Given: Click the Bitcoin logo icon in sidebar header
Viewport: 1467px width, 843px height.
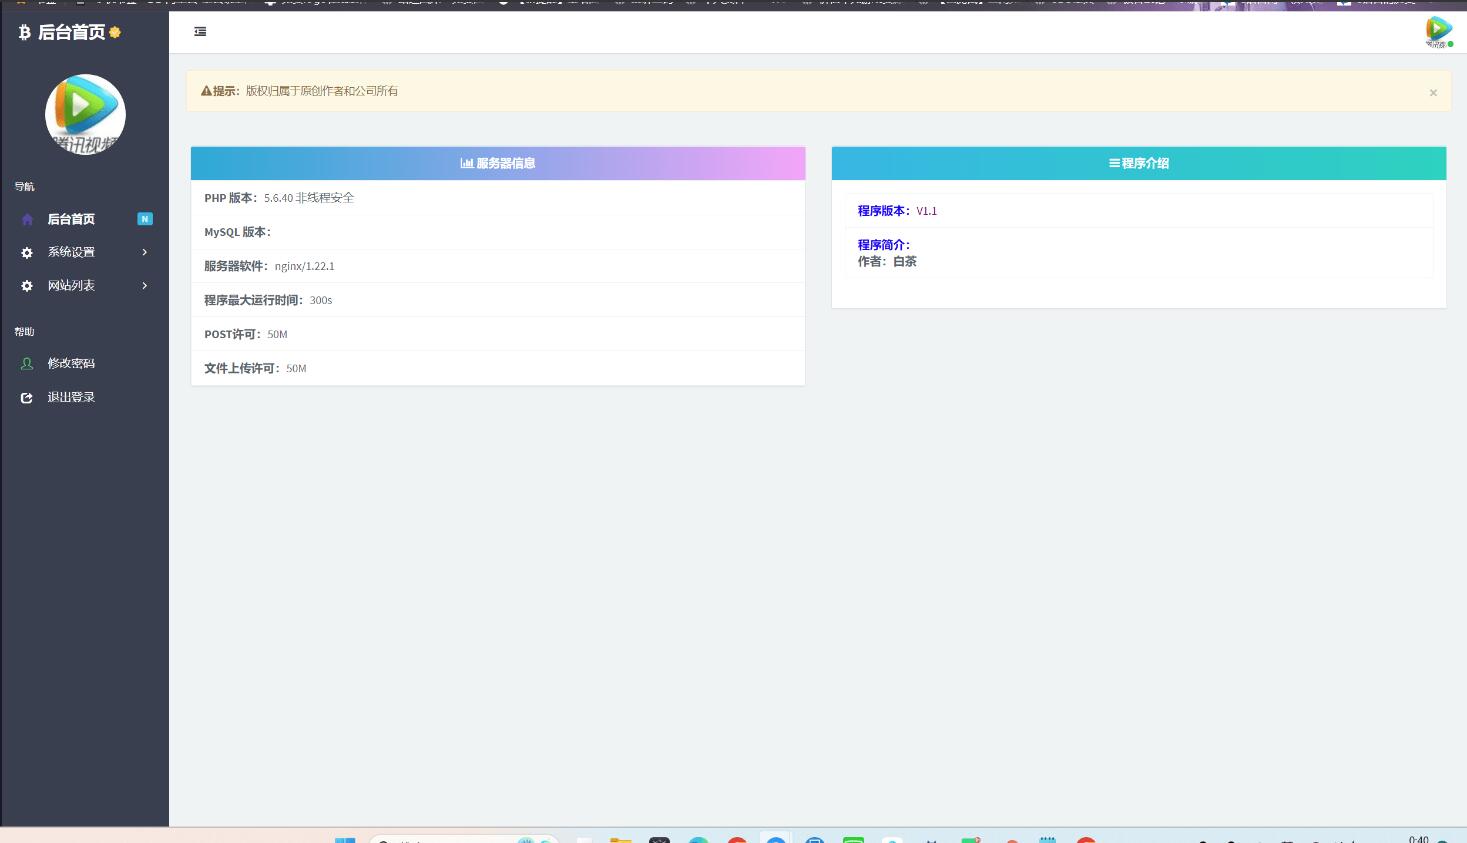Looking at the screenshot, I should tap(24, 33).
